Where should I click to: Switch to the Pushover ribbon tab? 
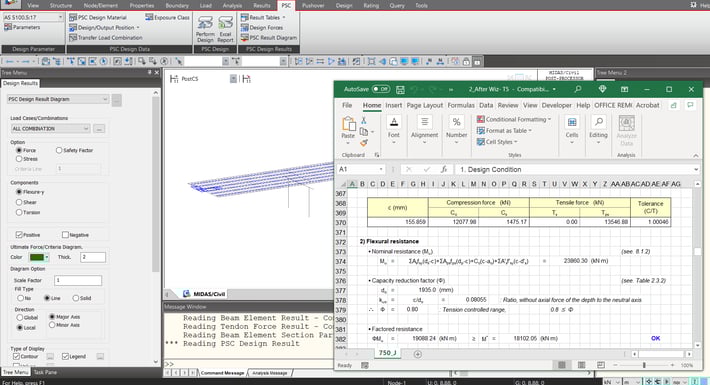(x=313, y=5)
